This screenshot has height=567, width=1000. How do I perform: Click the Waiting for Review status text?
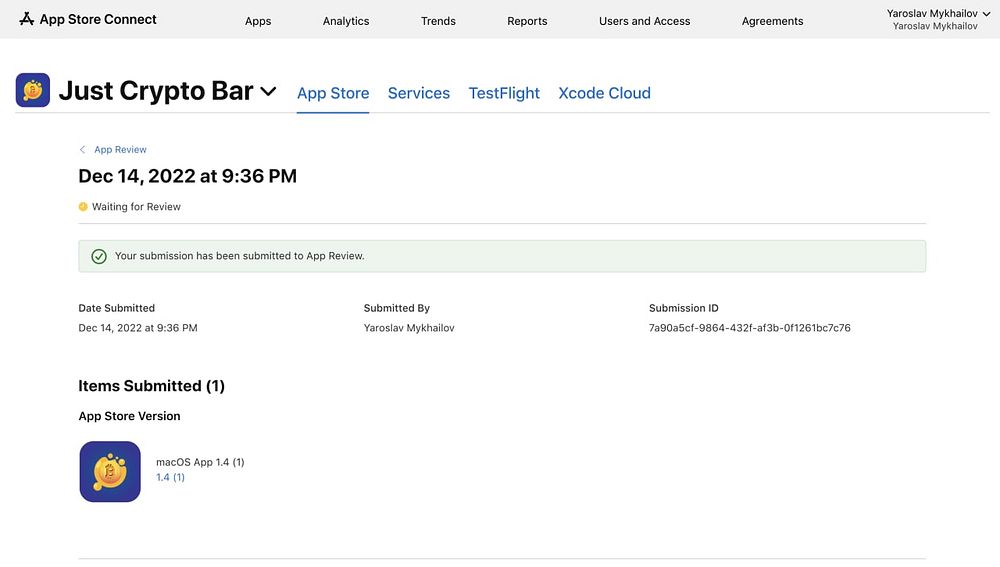(x=136, y=207)
